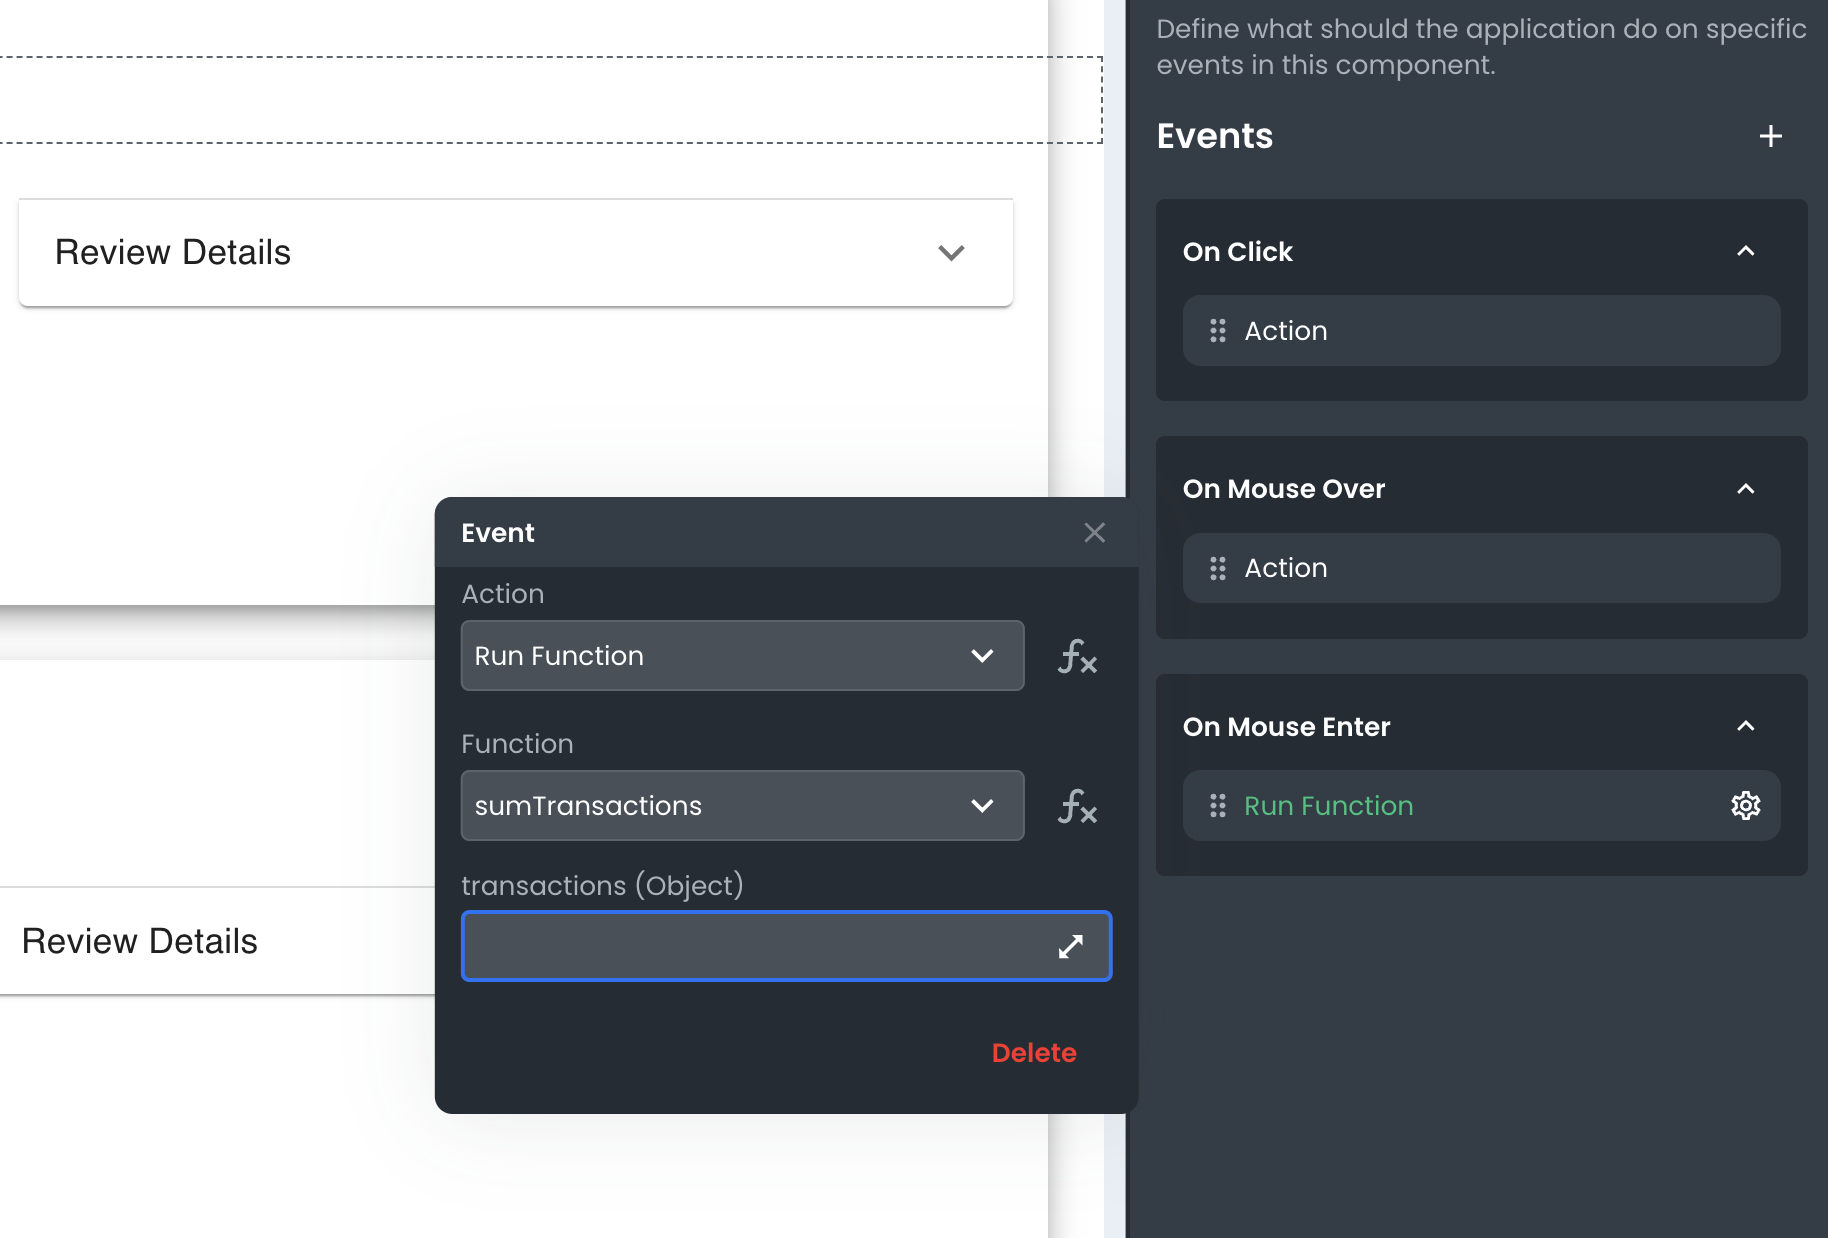Collapse the On Mouse Over section
Viewport: 1828px width, 1238px height.
click(1745, 489)
